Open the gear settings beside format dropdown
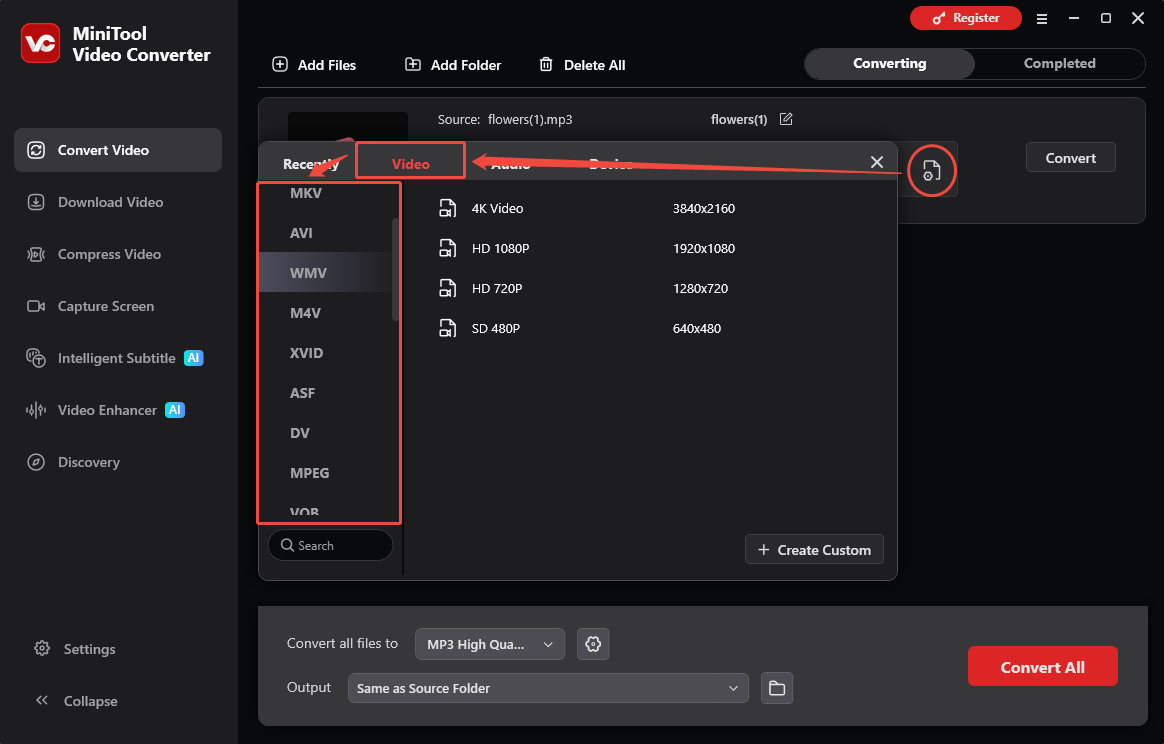 [593, 645]
